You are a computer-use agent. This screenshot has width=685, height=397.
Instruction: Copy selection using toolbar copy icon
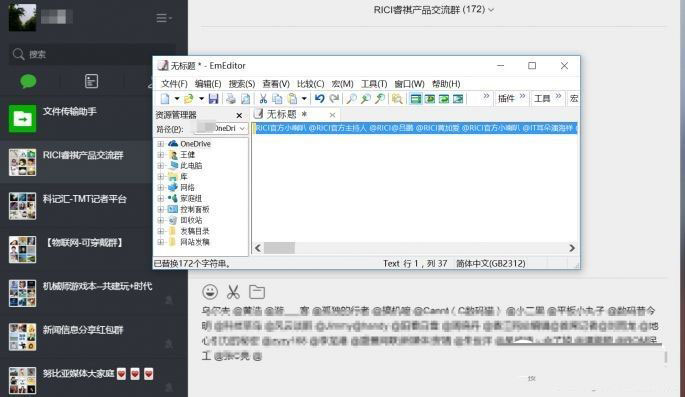(x=277, y=99)
